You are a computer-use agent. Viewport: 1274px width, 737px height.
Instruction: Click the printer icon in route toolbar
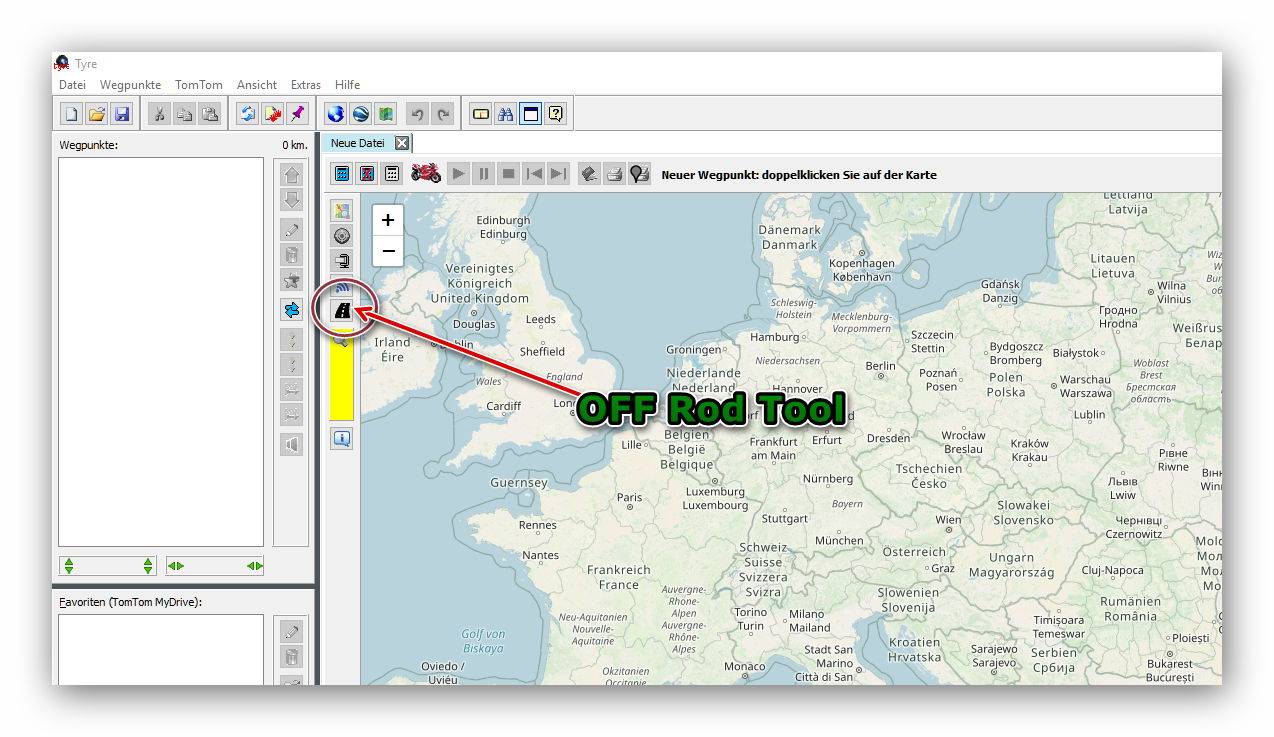[x=614, y=174]
